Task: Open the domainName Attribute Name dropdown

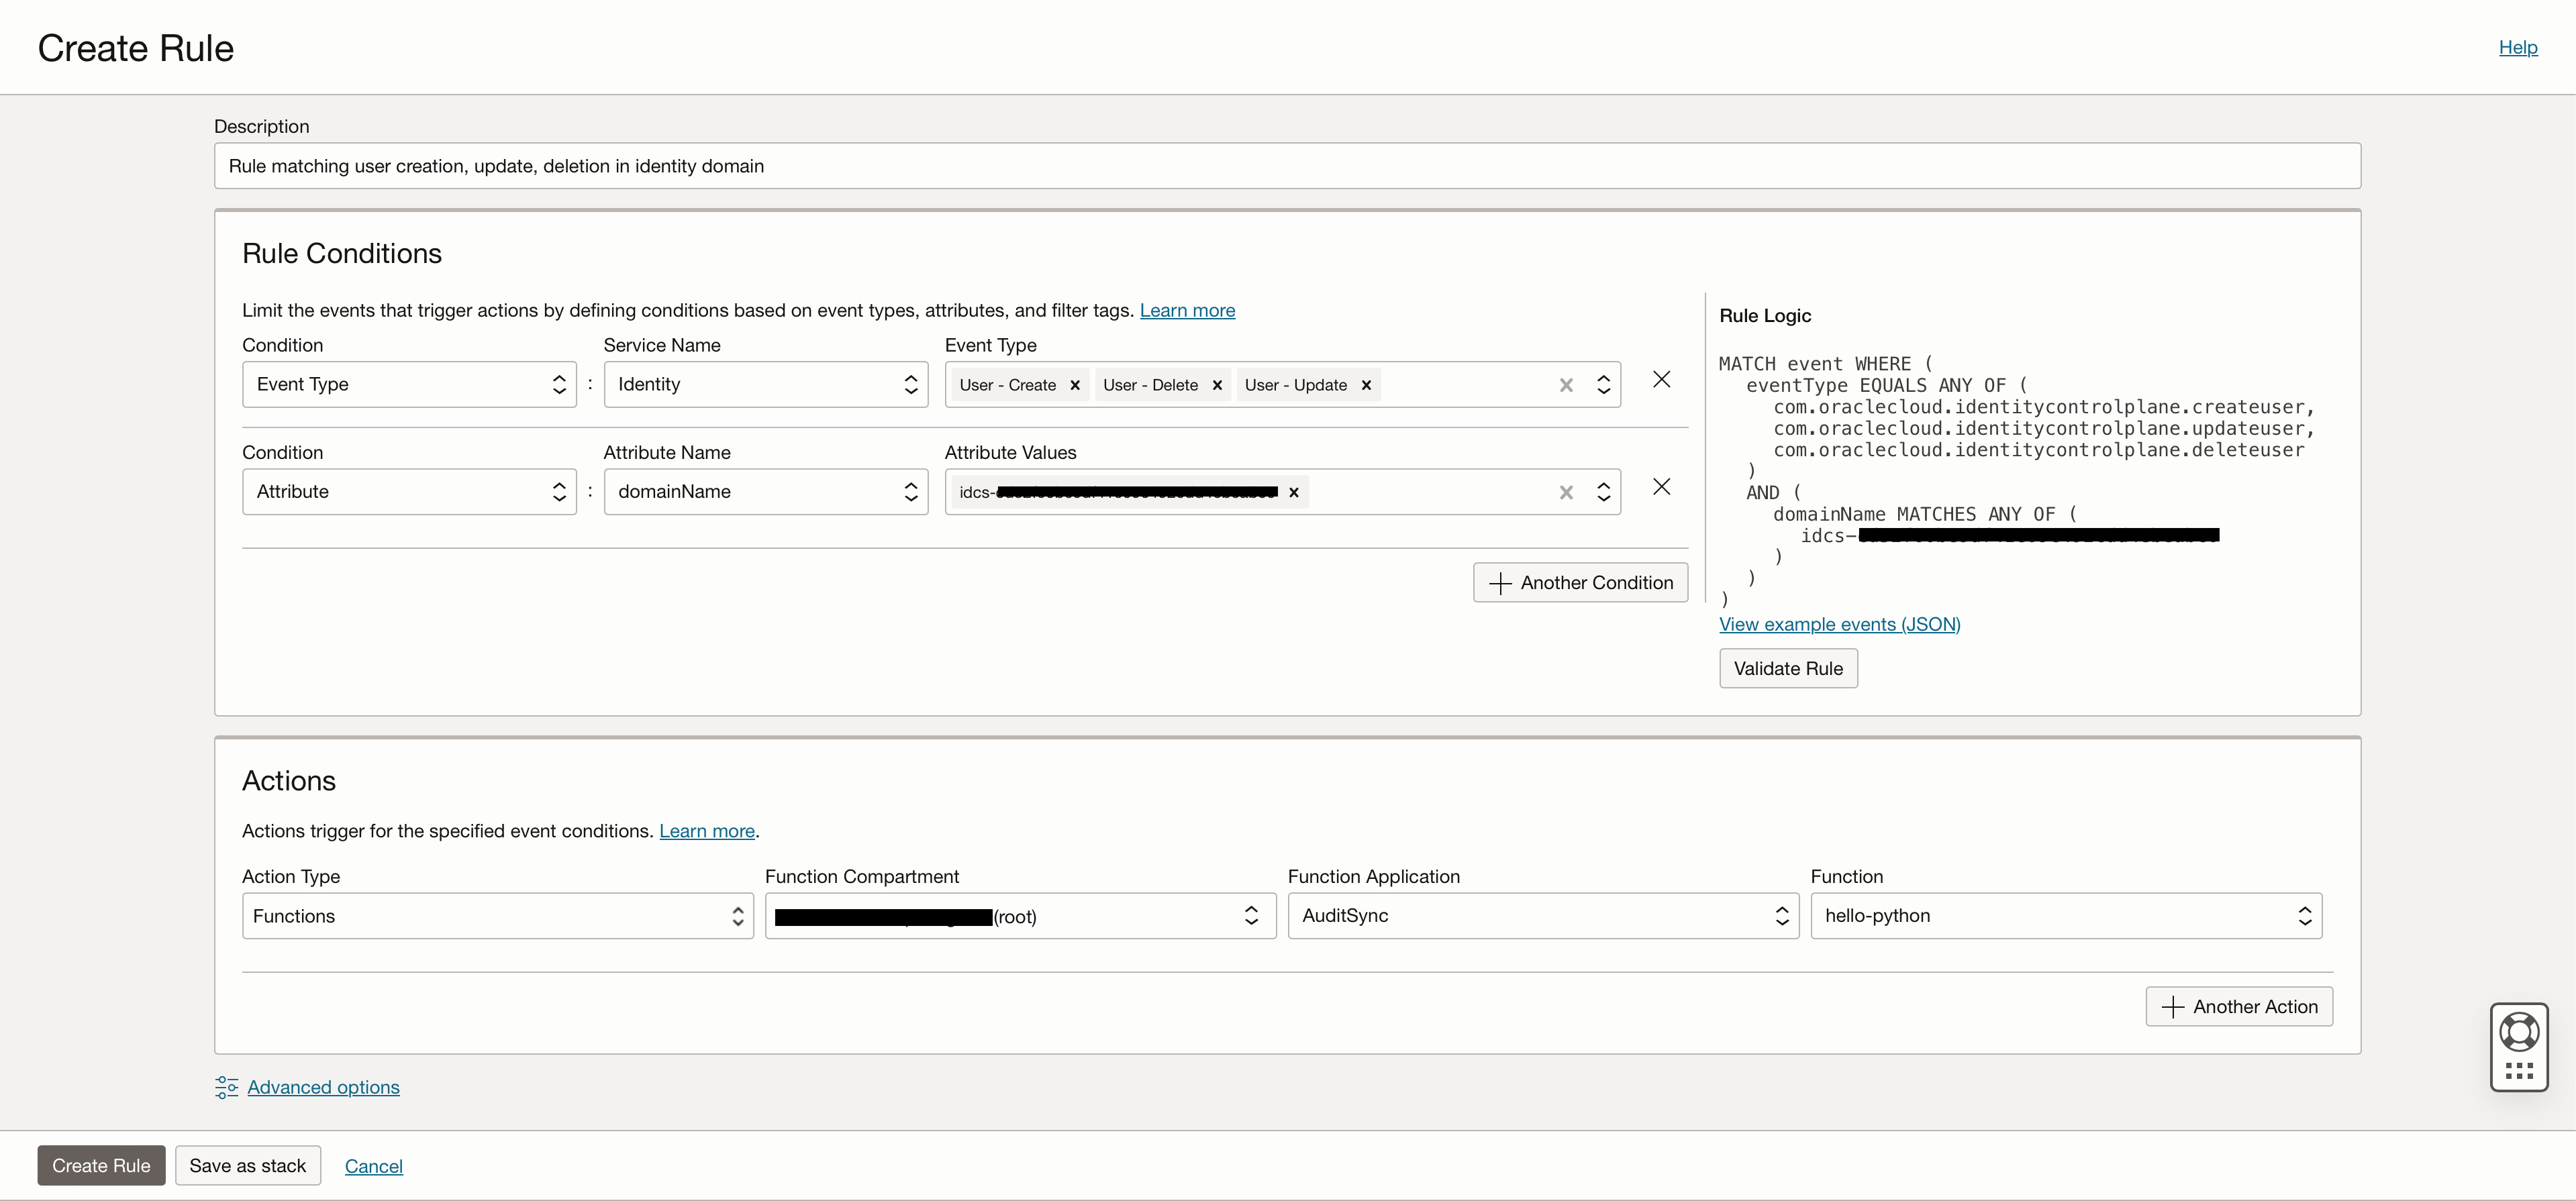Action: pos(766,492)
